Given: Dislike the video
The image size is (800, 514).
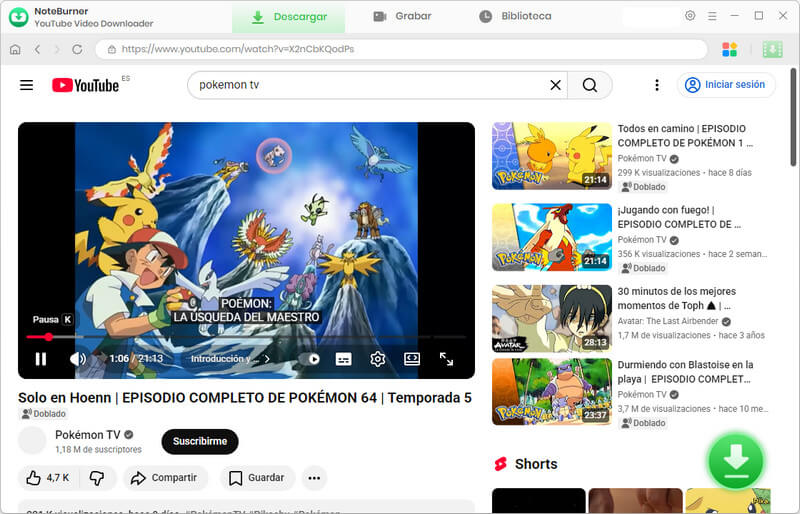Looking at the screenshot, I should pos(97,478).
